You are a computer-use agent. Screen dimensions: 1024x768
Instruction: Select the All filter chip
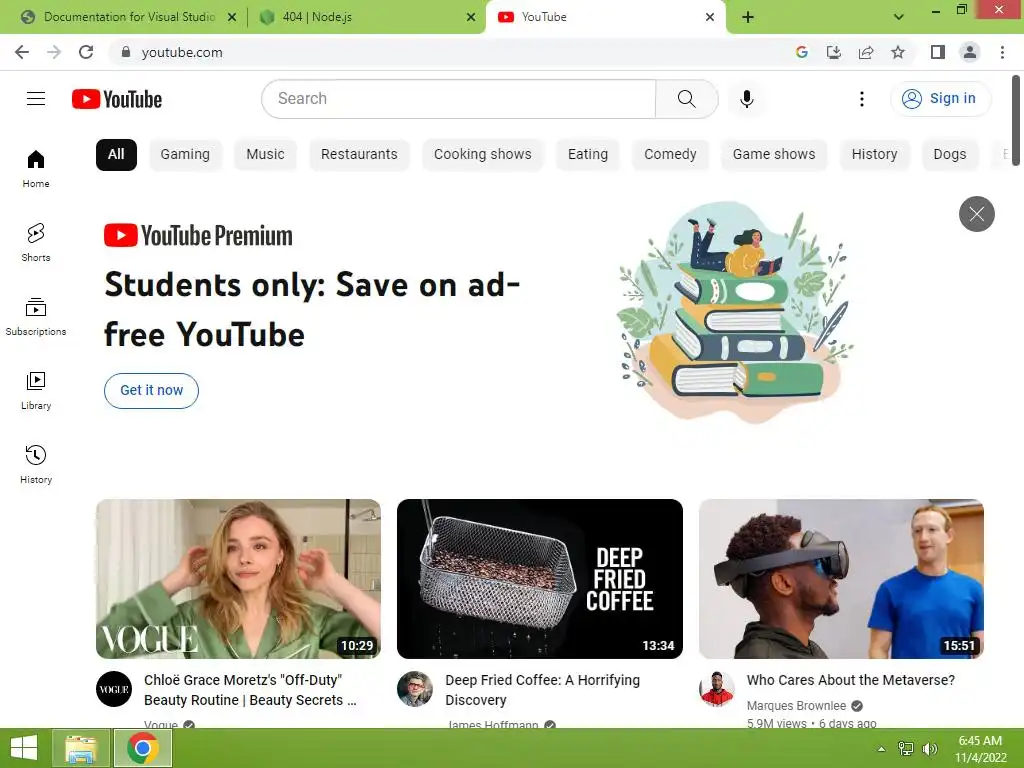(x=116, y=155)
